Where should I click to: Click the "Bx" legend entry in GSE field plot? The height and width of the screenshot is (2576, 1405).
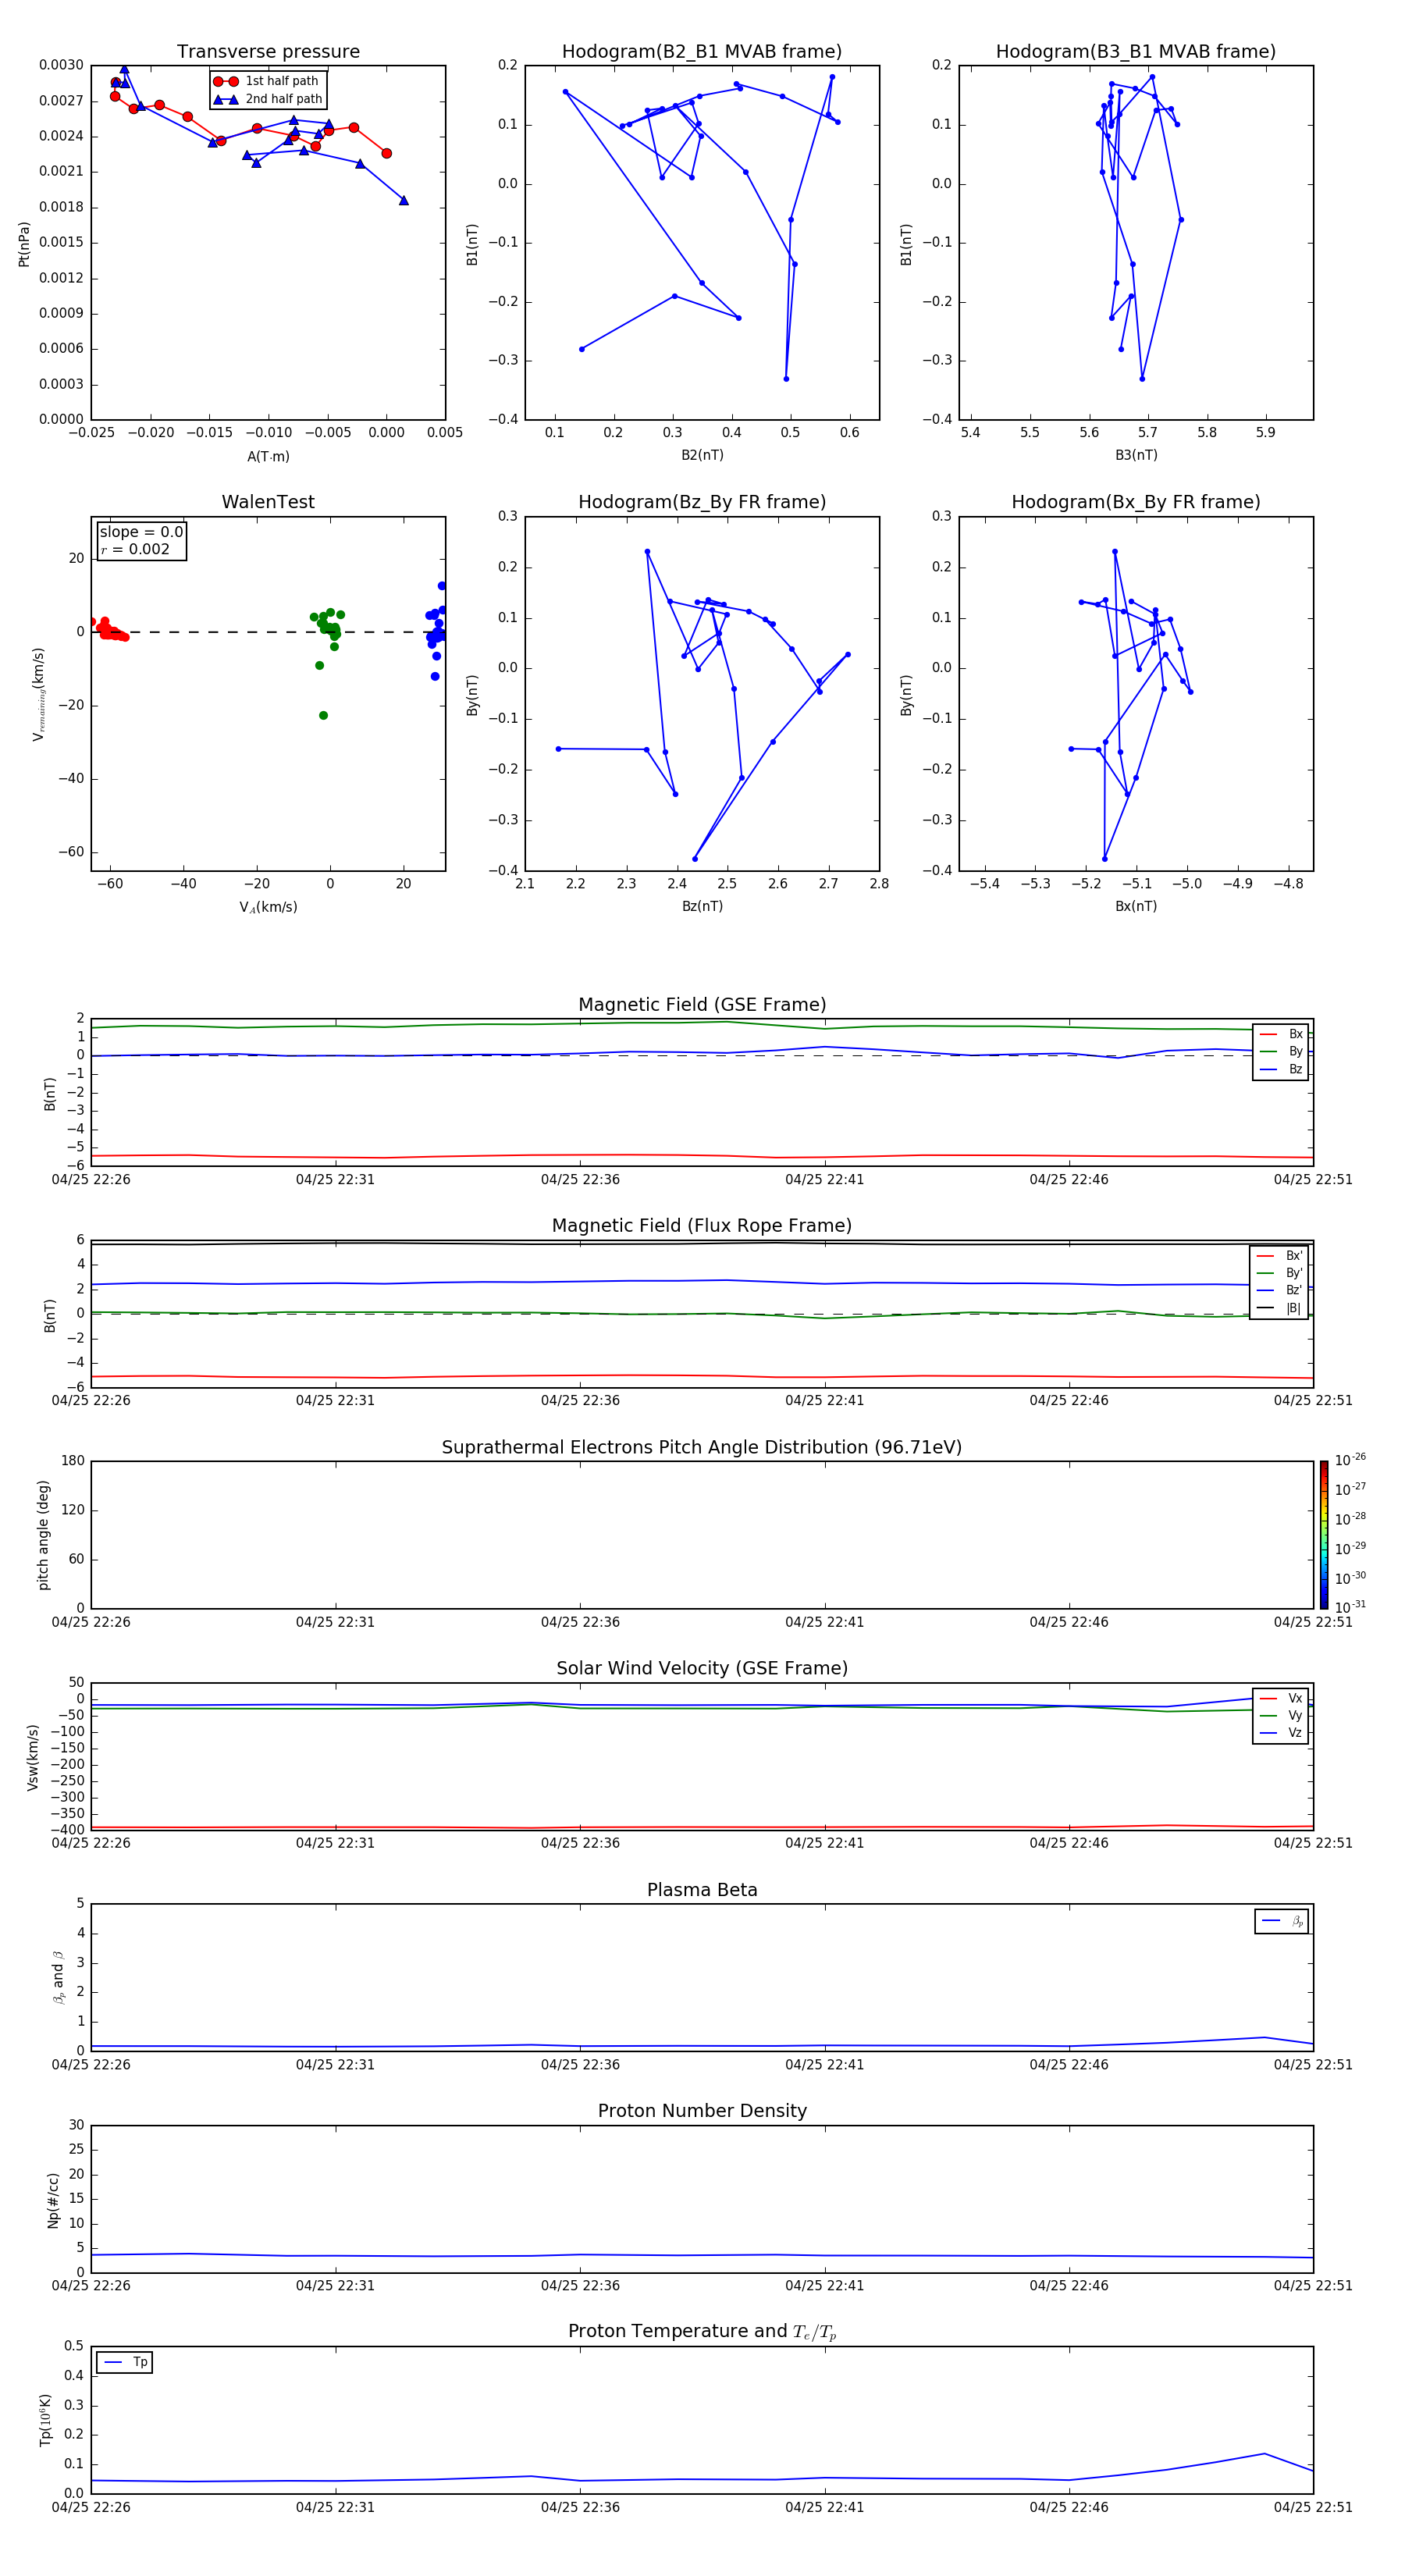(x=1282, y=1034)
